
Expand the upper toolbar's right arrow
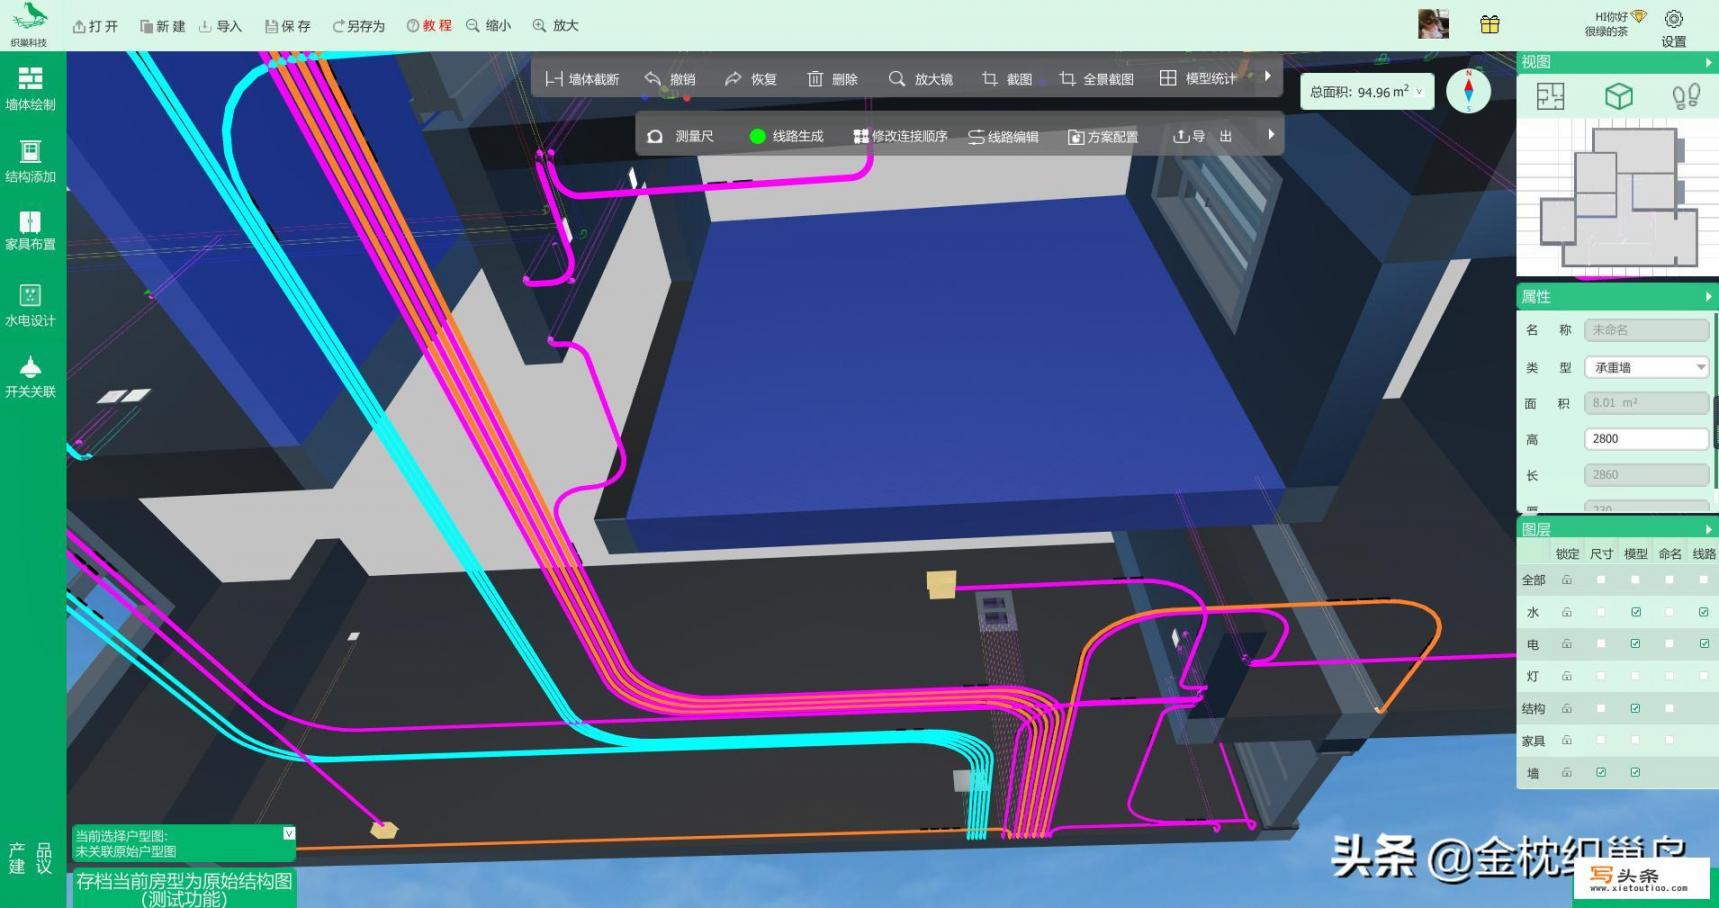point(1268,76)
